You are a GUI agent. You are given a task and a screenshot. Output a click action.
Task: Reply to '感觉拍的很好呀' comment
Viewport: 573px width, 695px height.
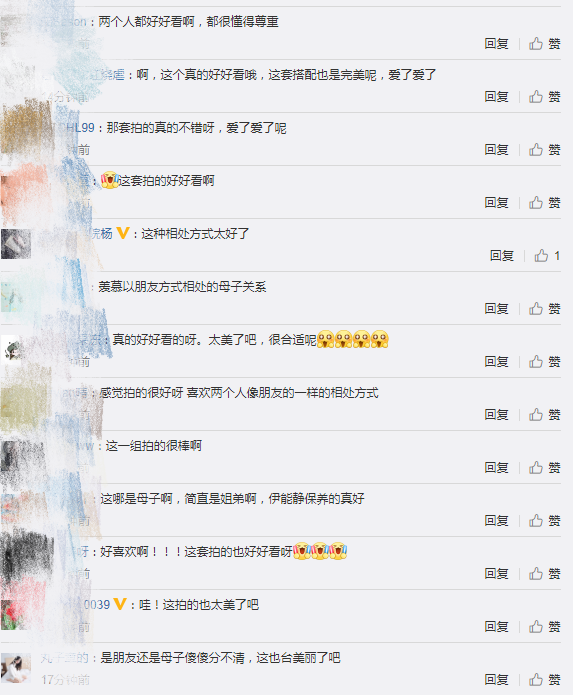tap(496, 414)
